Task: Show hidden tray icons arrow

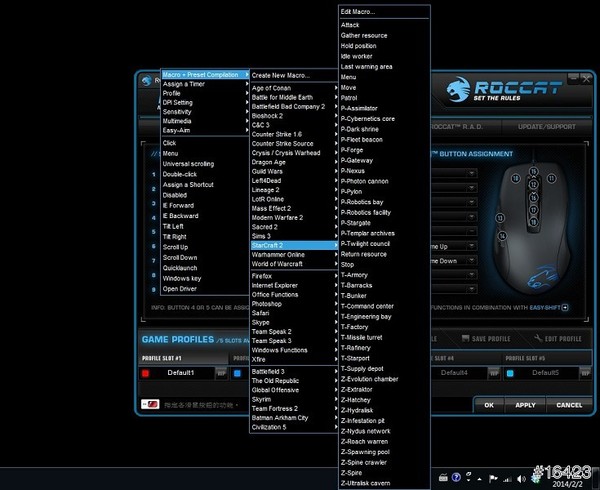Action: (x=479, y=479)
